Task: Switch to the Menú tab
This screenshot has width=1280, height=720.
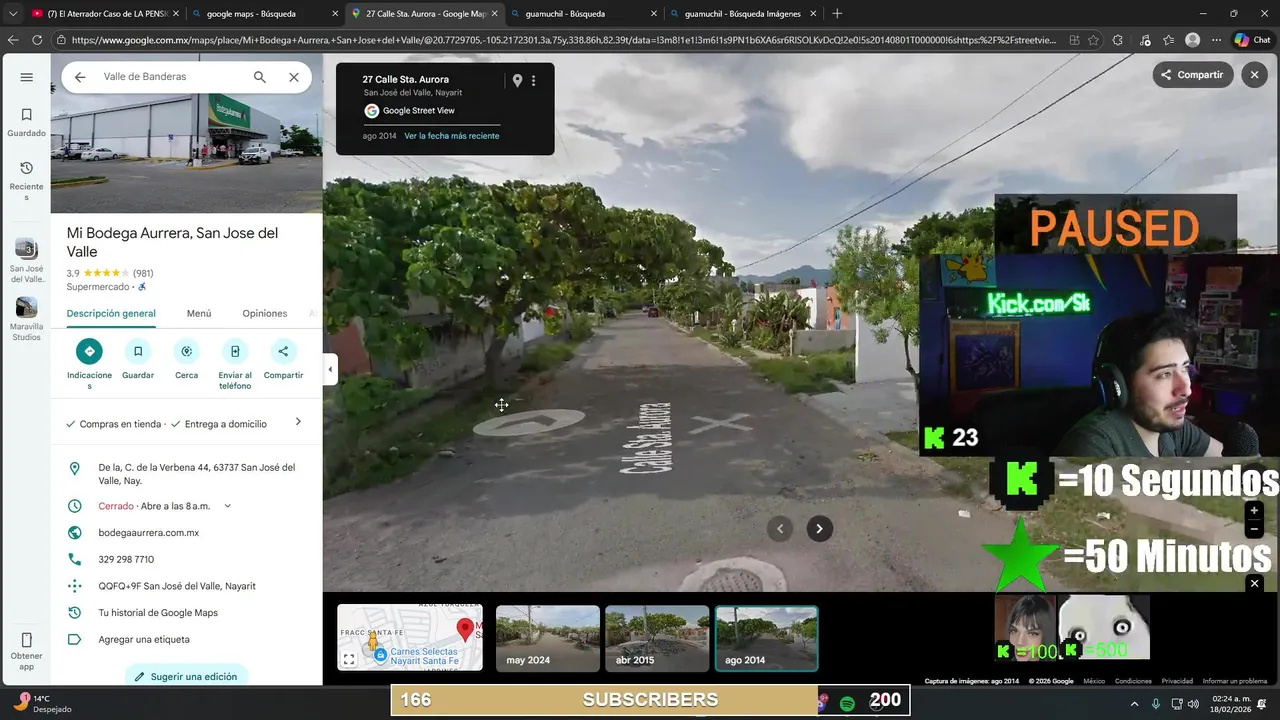Action: coord(199,313)
